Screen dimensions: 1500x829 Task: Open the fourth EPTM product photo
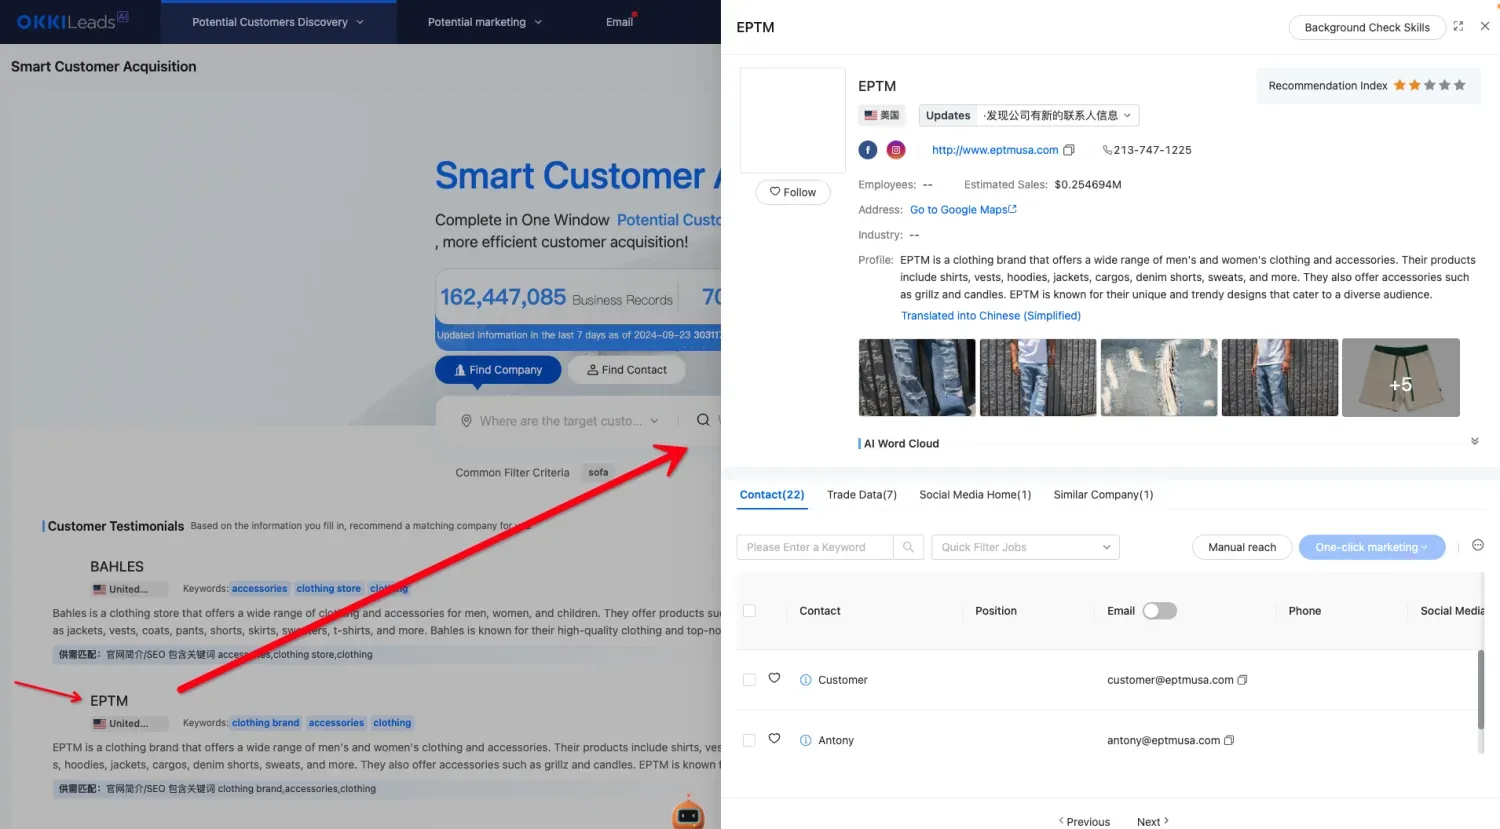[x=1280, y=377]
